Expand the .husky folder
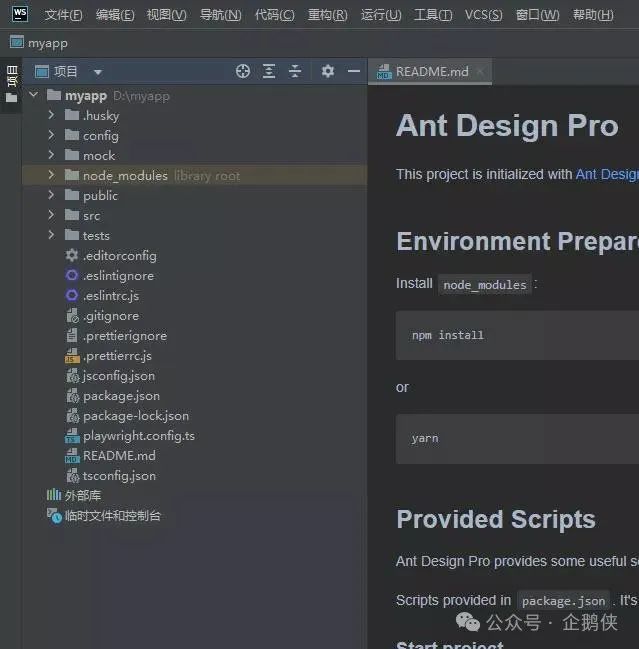 coord(51,115)
